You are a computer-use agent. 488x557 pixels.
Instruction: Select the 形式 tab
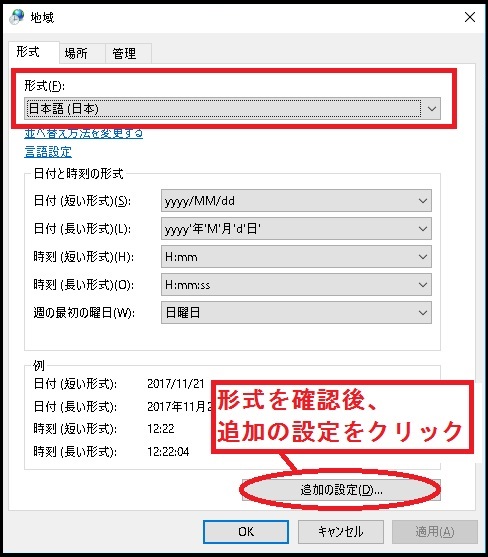click(x=28, y=52)
